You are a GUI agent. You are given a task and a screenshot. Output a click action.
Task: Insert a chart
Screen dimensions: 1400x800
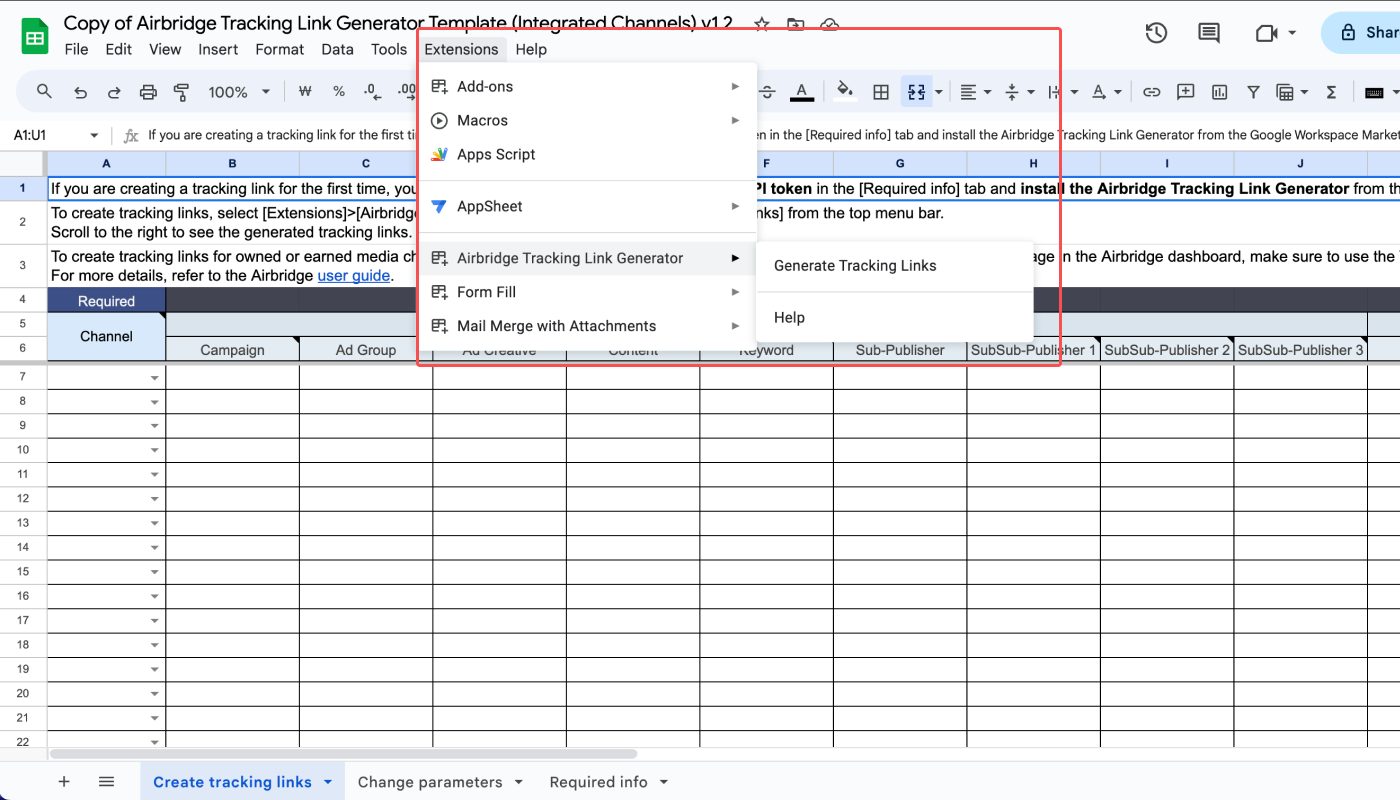[x=1219, y=92]
